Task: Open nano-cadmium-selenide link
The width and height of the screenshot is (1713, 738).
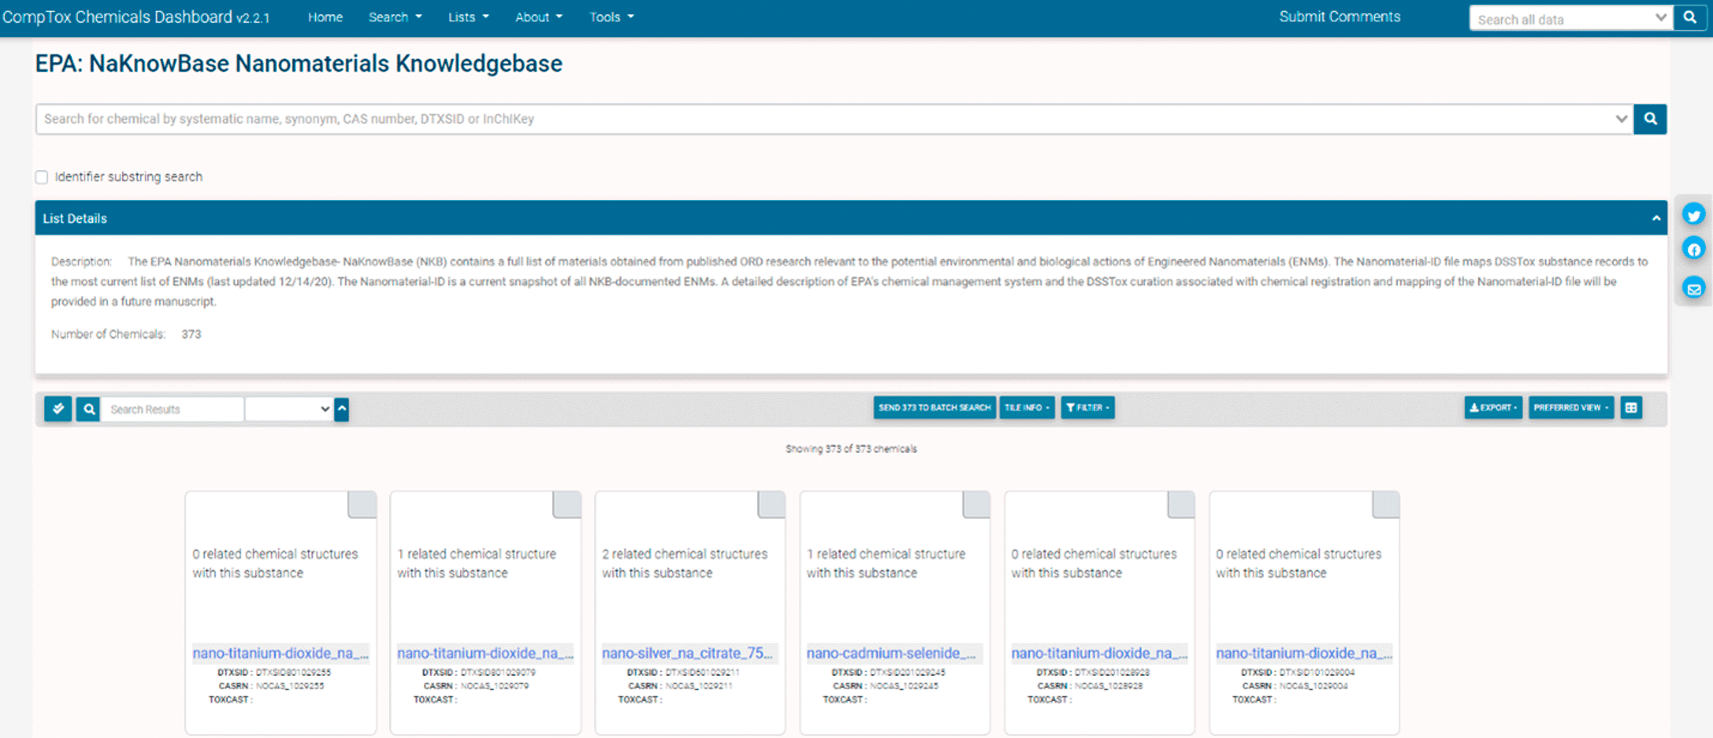Action: [x=891, y=653]
